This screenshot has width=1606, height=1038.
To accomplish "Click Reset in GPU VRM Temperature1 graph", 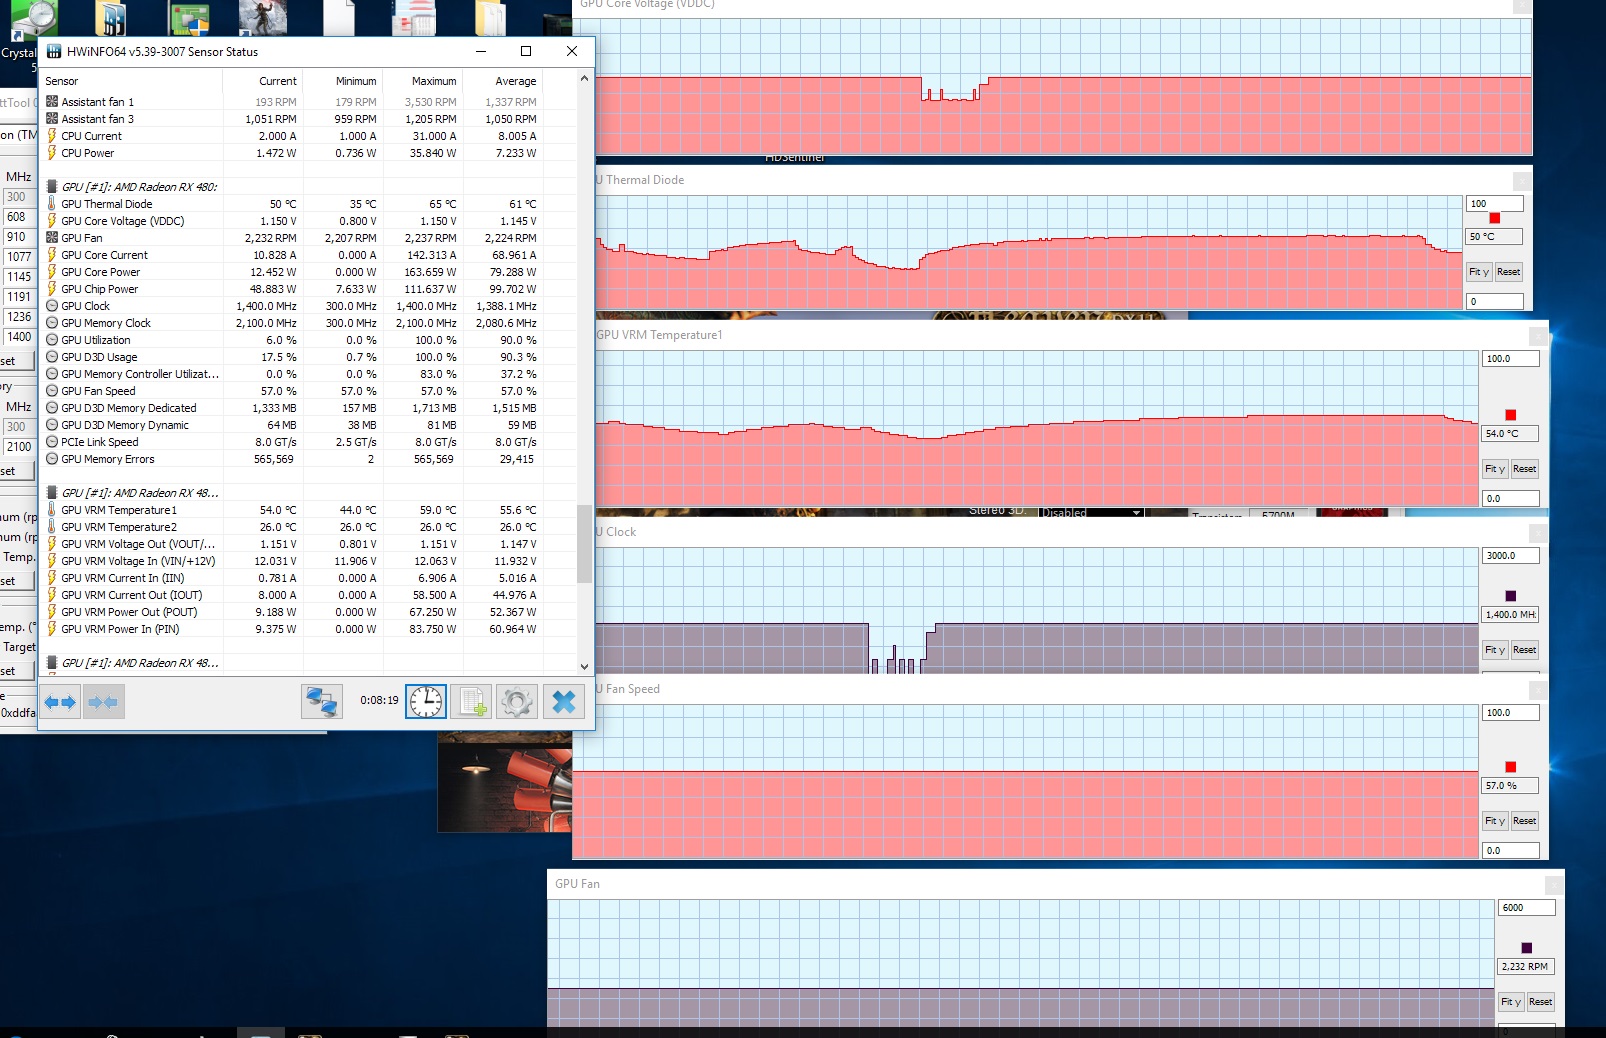I will [x=1524, y=469].
